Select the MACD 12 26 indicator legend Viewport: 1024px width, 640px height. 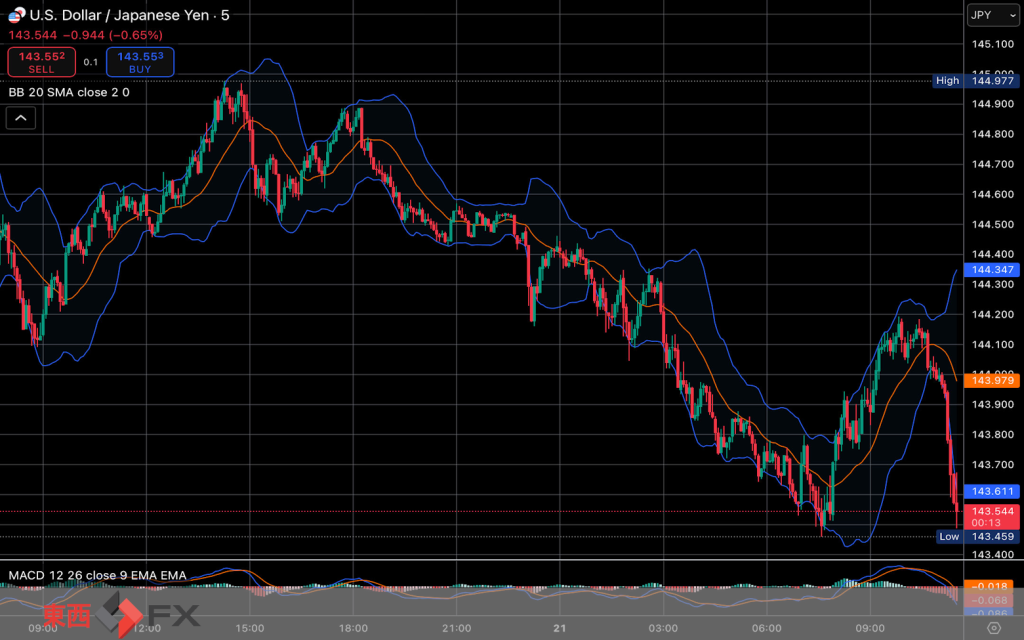(97, 576)
